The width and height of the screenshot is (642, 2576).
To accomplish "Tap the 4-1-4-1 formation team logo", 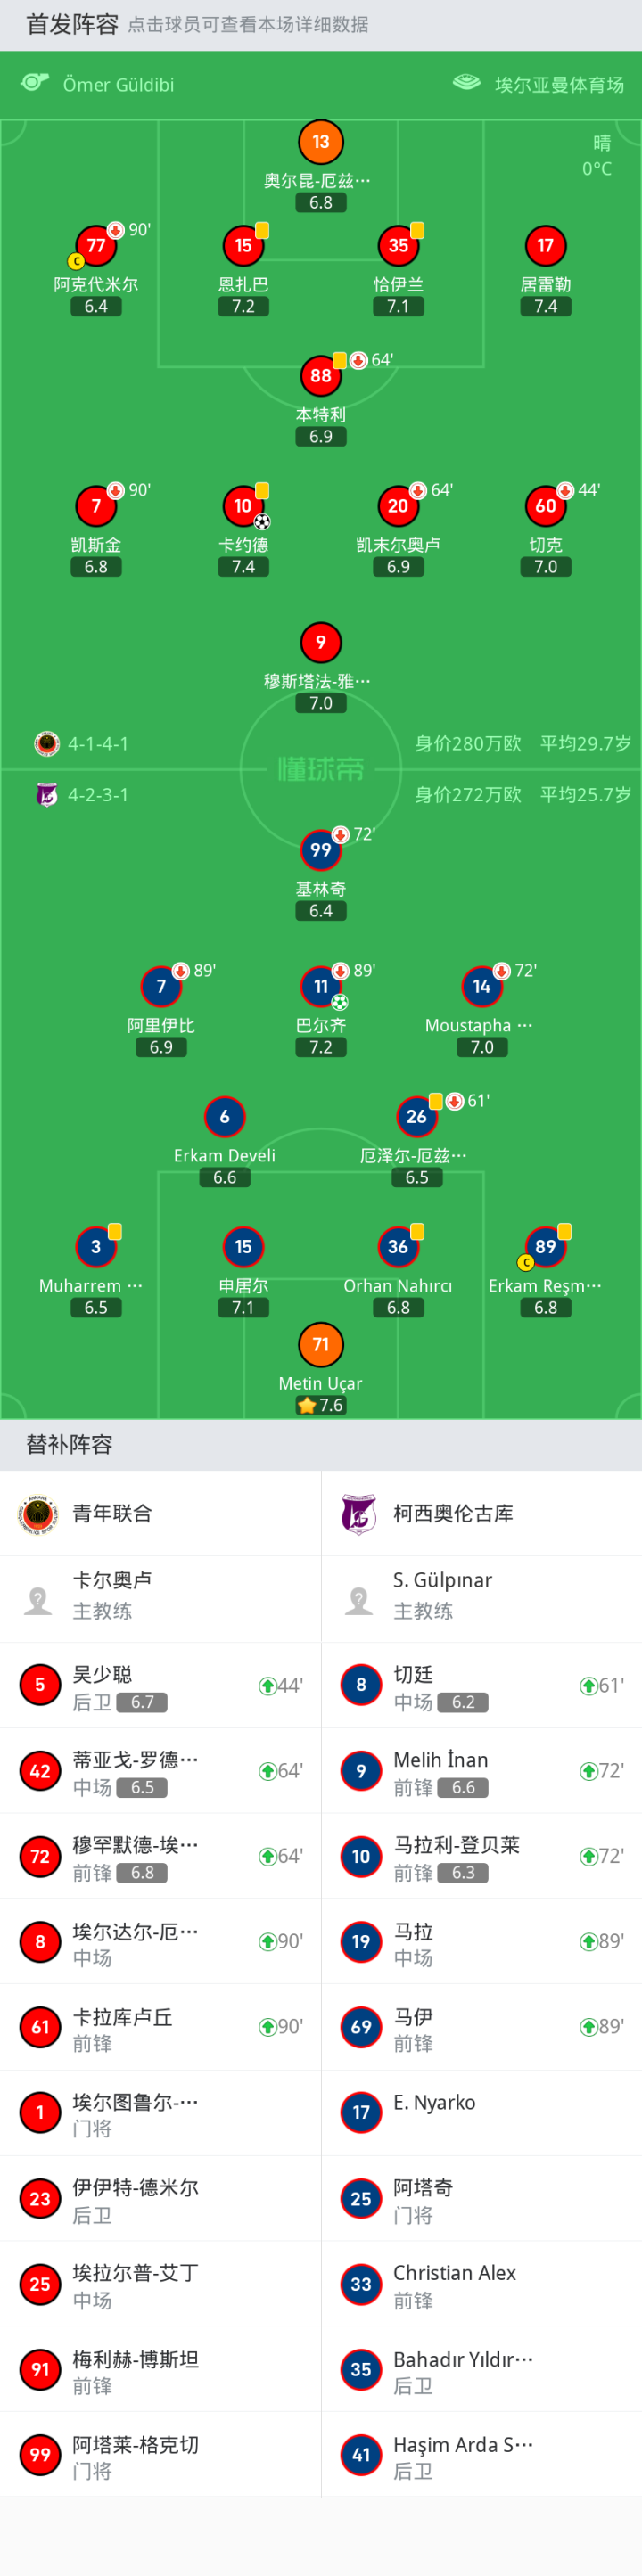I will tap(46, 744).
